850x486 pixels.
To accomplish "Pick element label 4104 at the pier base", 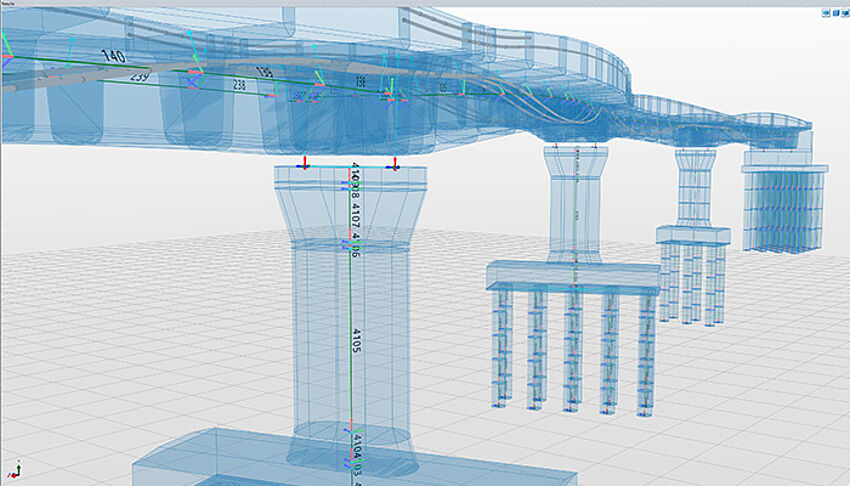I will pos(352,454).
